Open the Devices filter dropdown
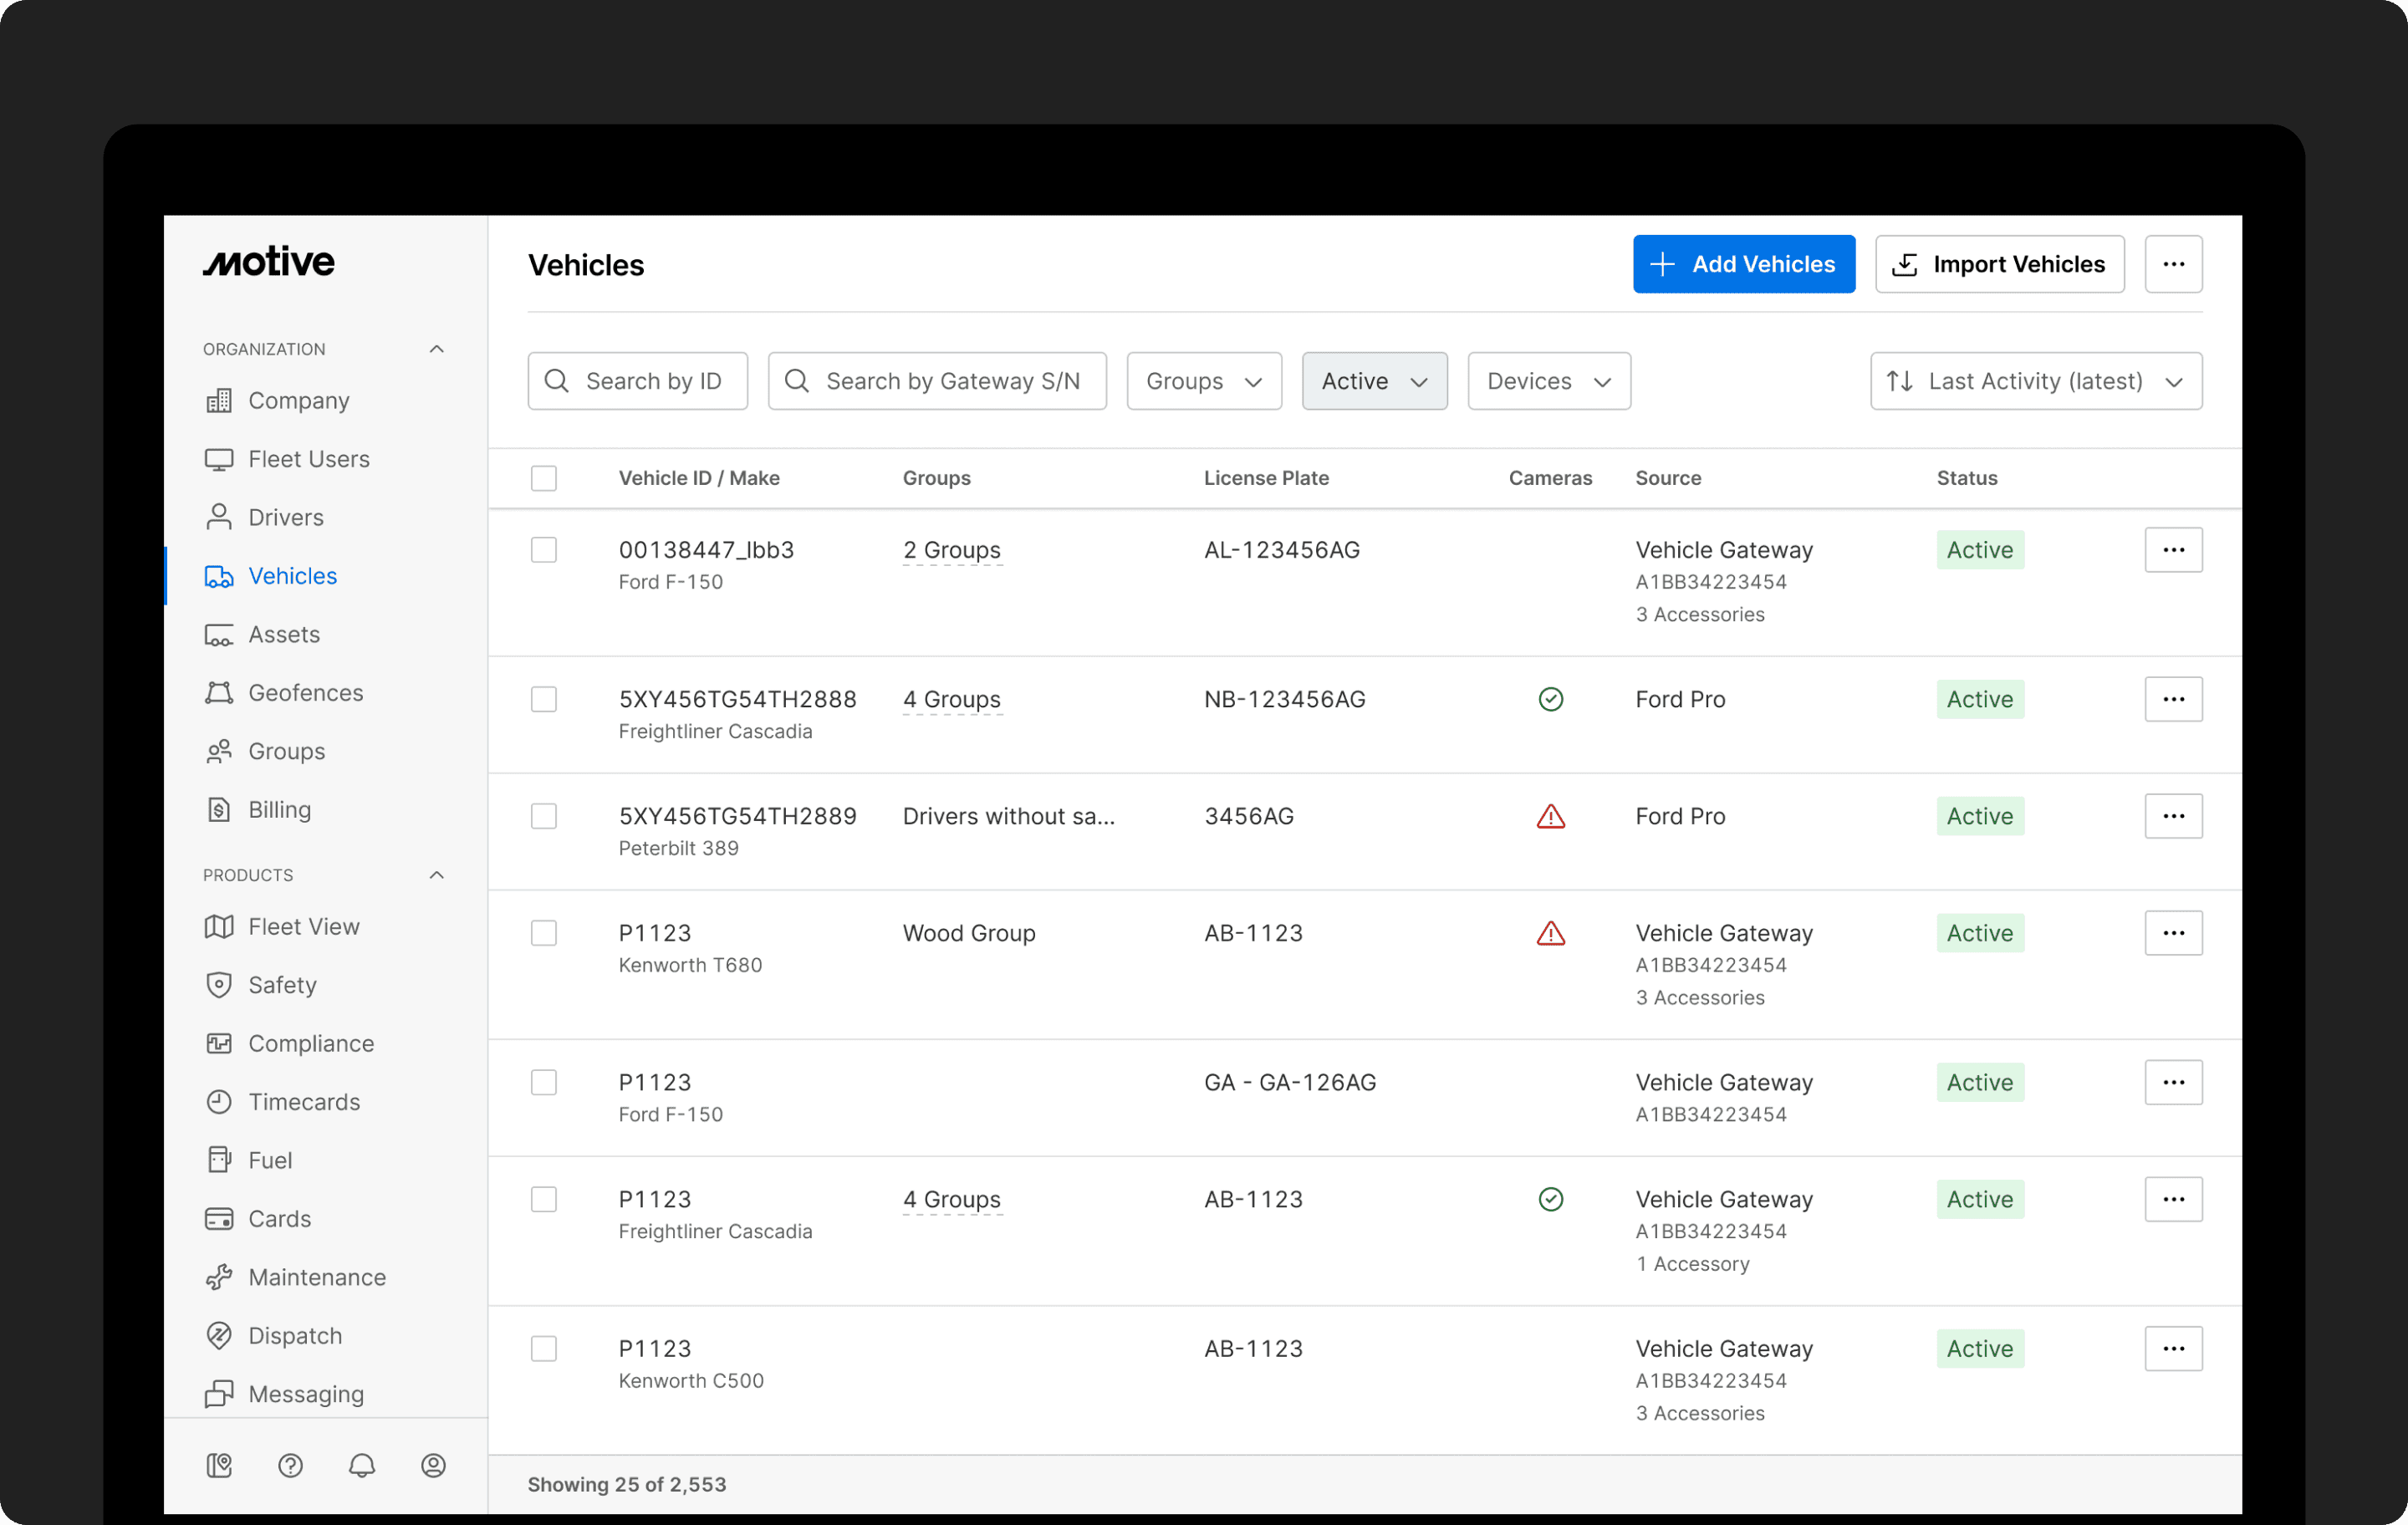The width and height of the screenshot is (2408, 1525). click(1548, 381)
